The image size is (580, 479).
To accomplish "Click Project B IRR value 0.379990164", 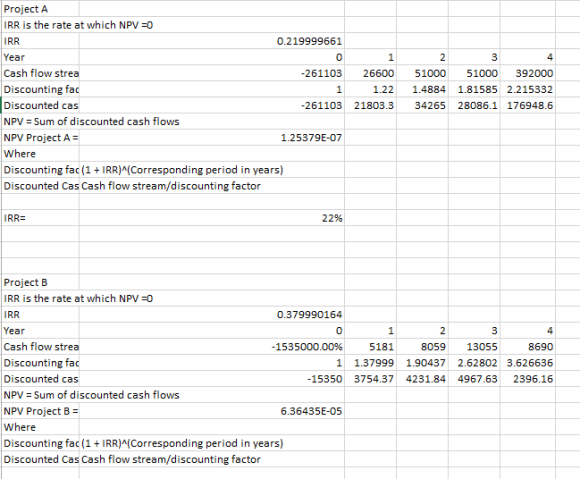I will pos(212,314).
